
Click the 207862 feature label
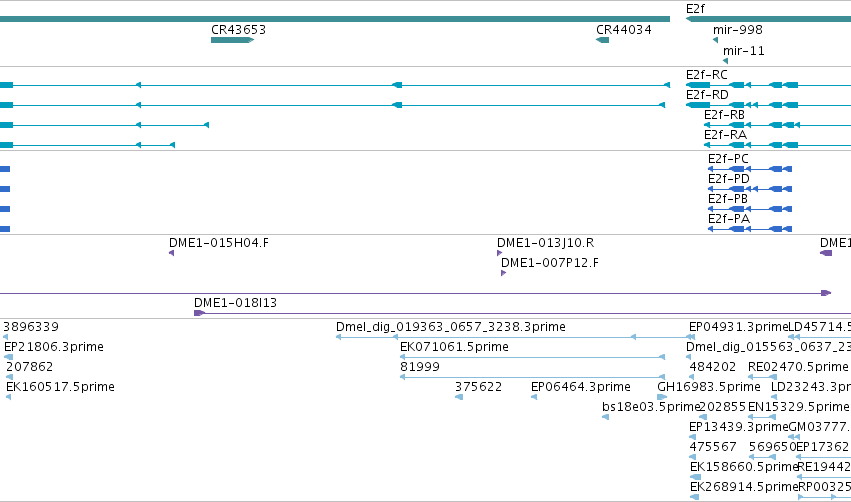point(29,367)
